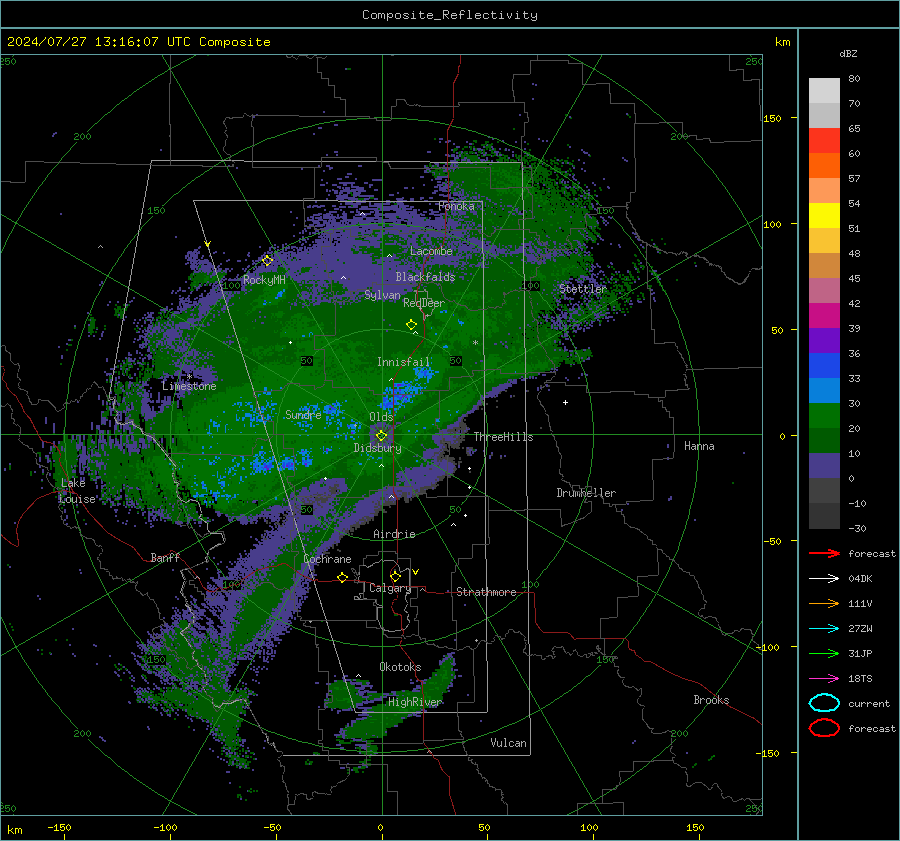
Task: Click the Cochrane town label
Action: point(327,559)
